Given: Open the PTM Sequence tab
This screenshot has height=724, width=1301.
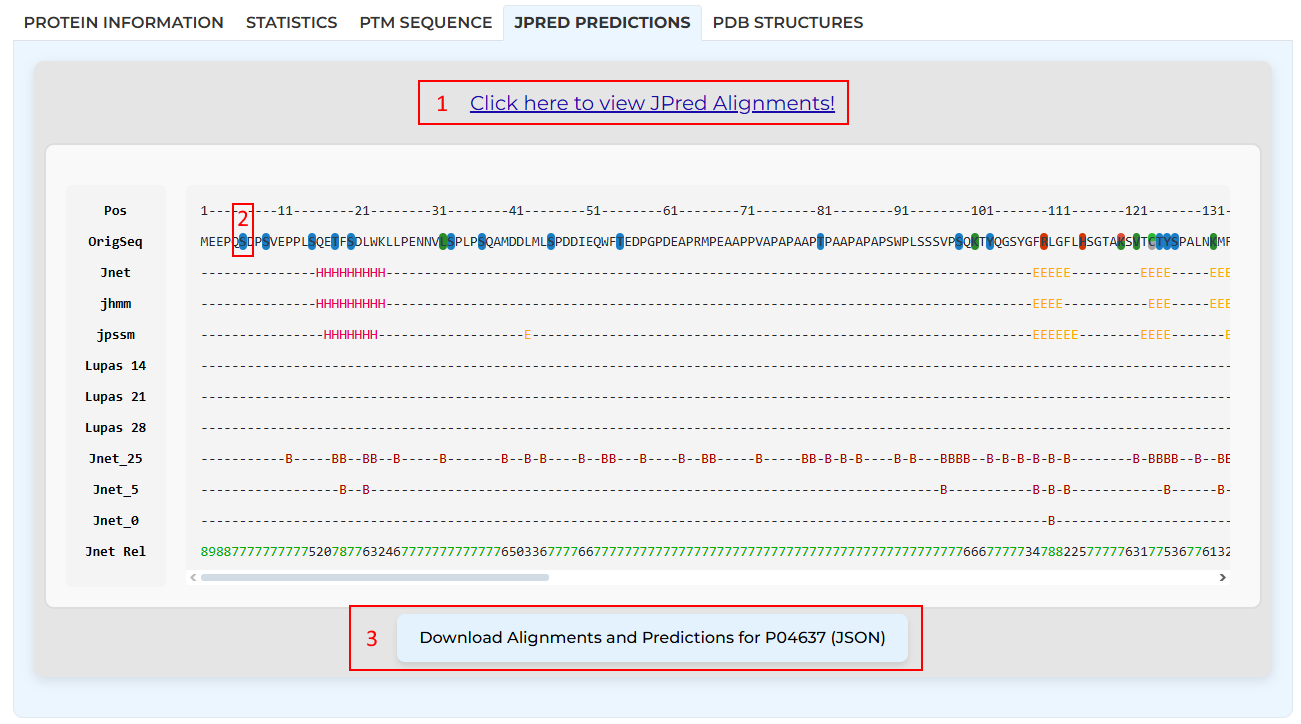Looking at the screenshot, I should click(x=425, y=22).
